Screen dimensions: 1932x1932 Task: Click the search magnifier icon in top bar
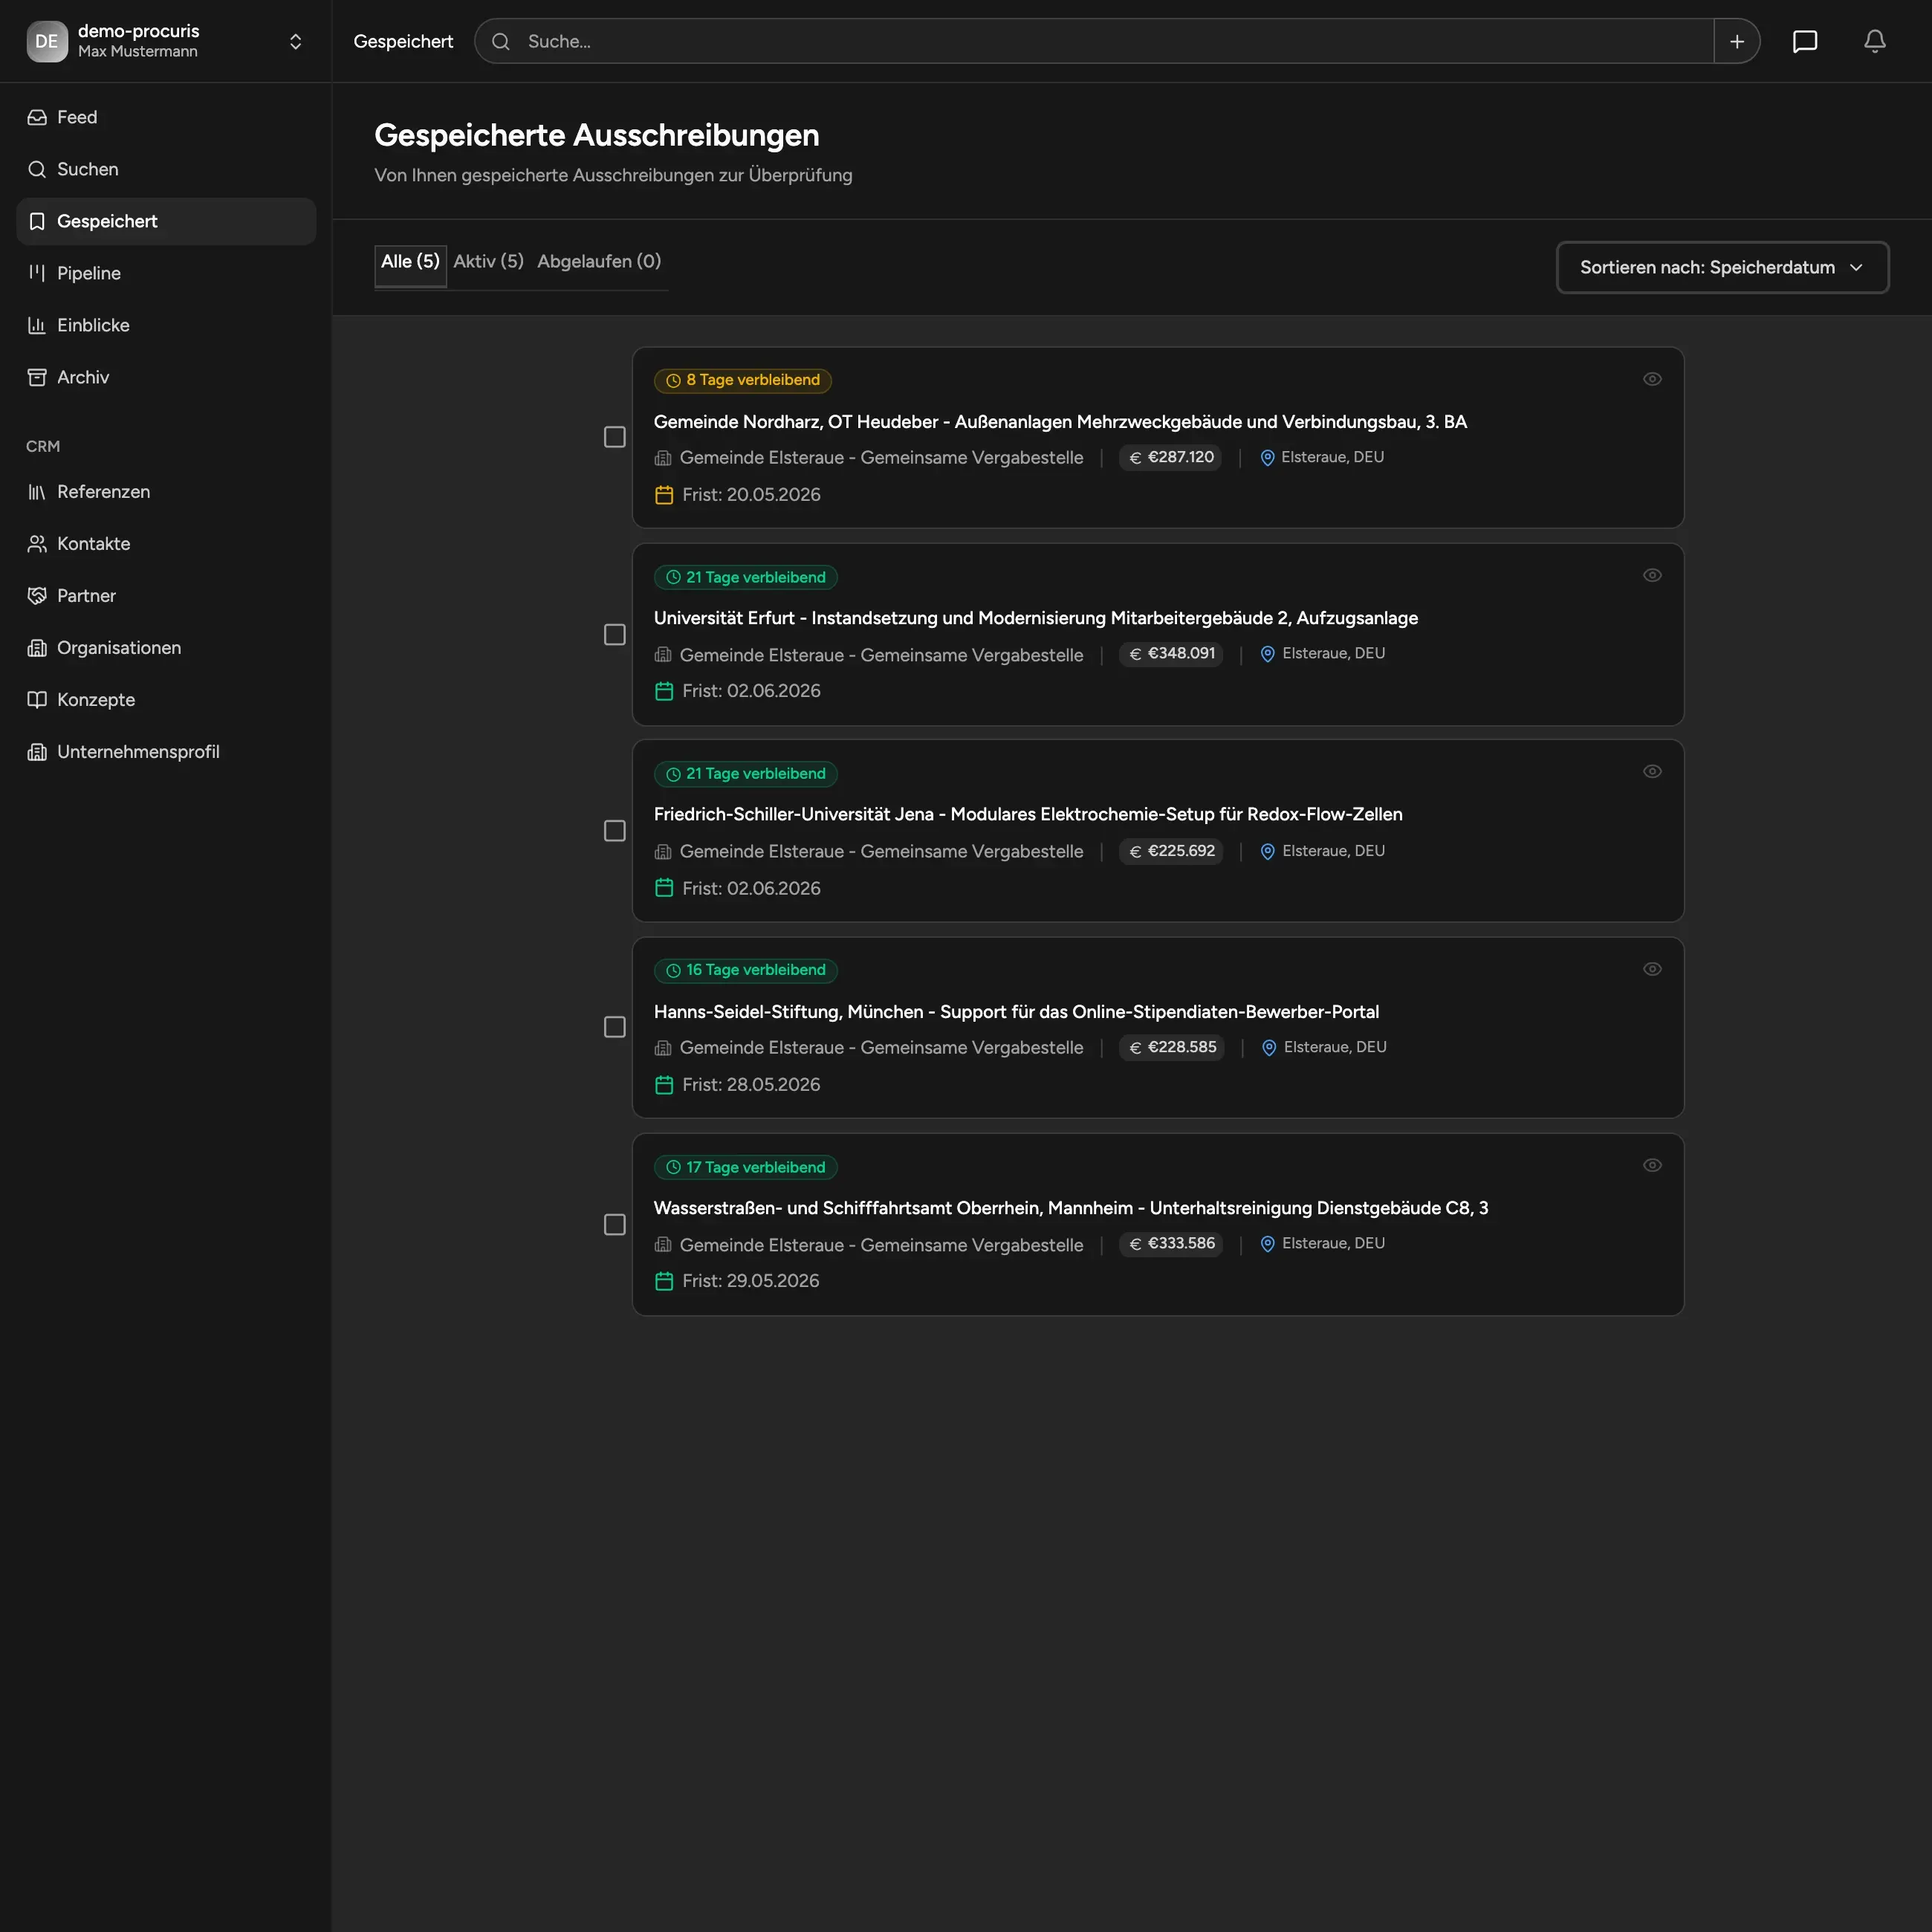pos(501,41)
